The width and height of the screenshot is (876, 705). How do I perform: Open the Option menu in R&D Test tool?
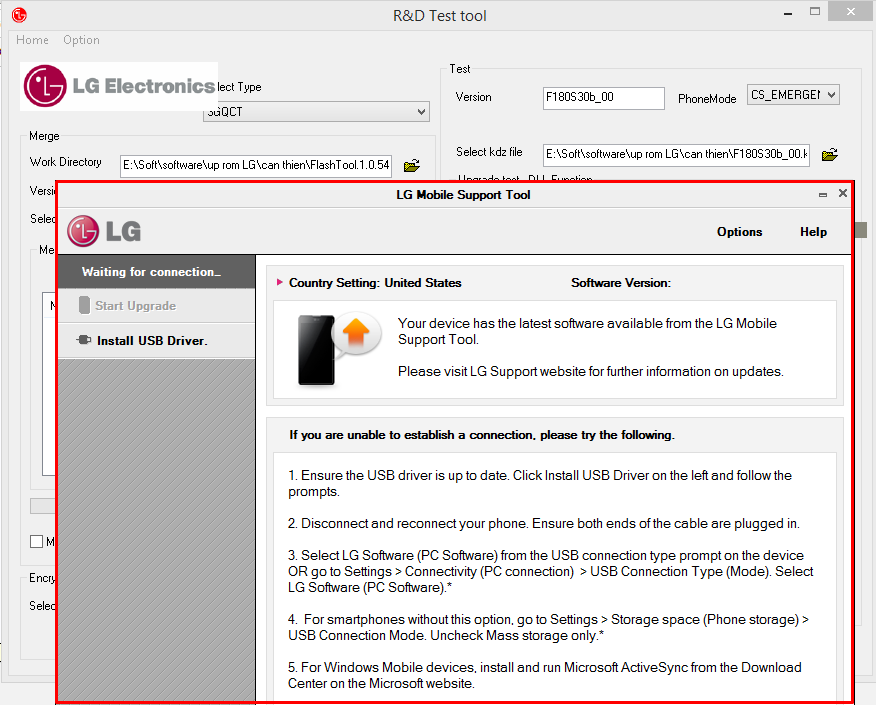(x=82, y=40)
